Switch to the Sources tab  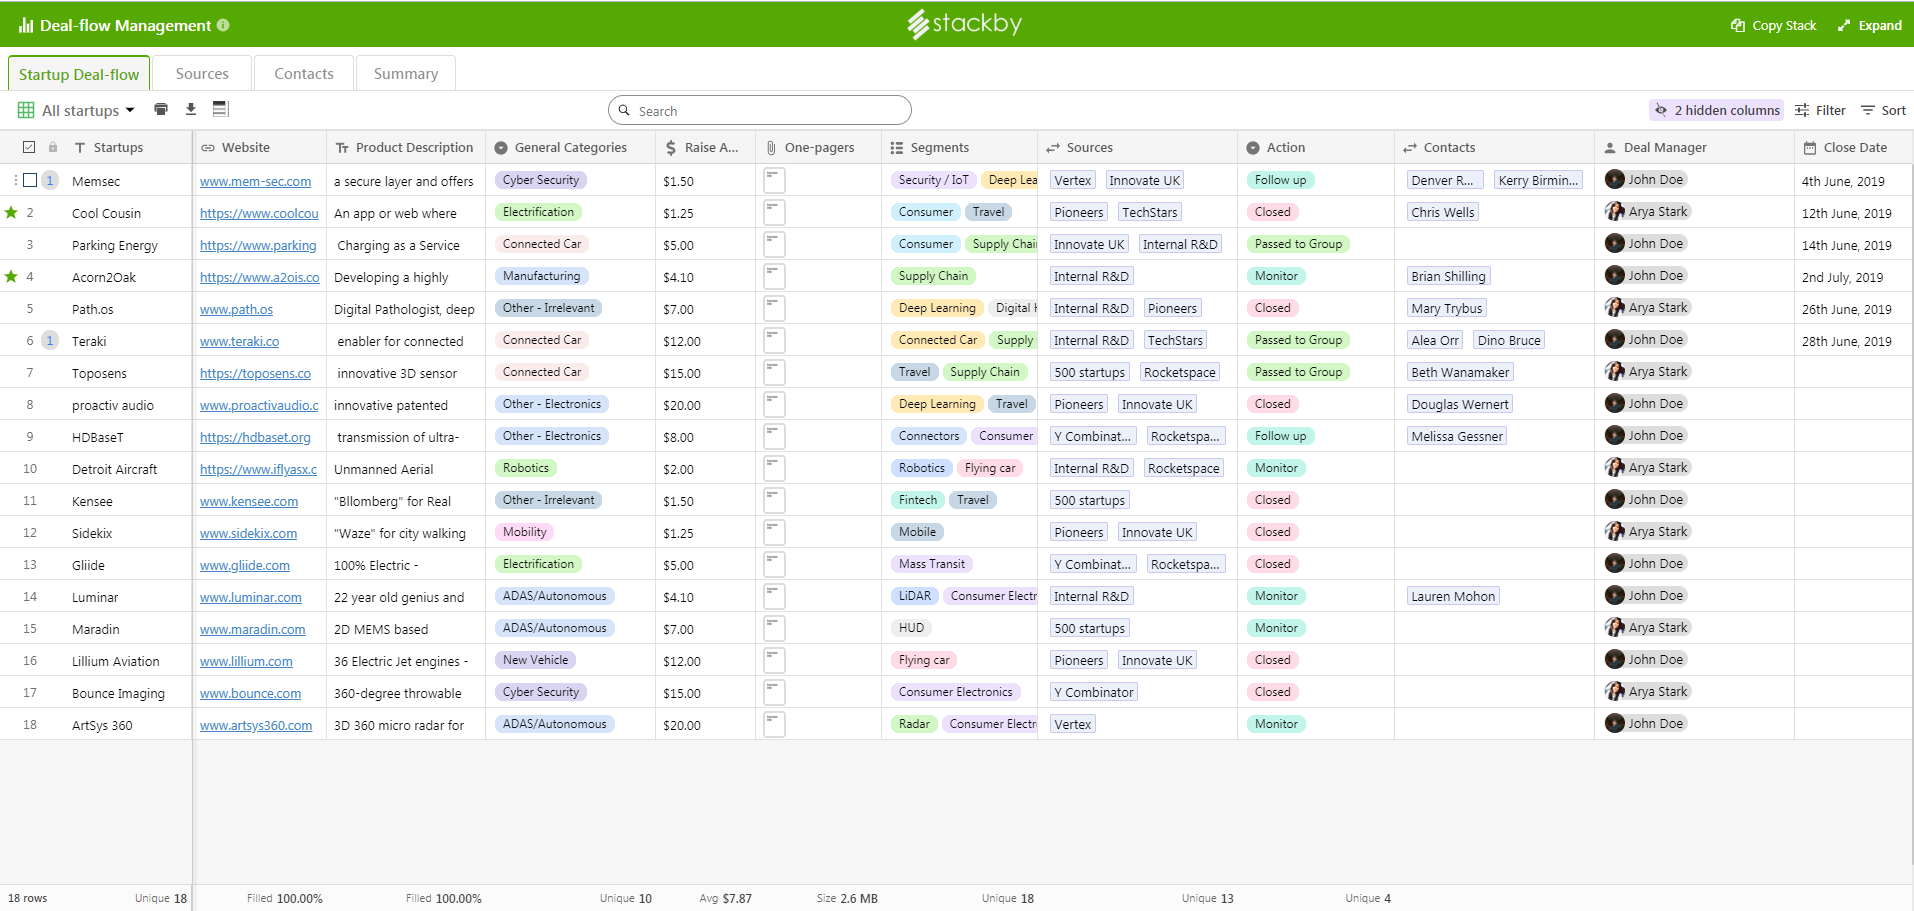[x=202, y=74]
